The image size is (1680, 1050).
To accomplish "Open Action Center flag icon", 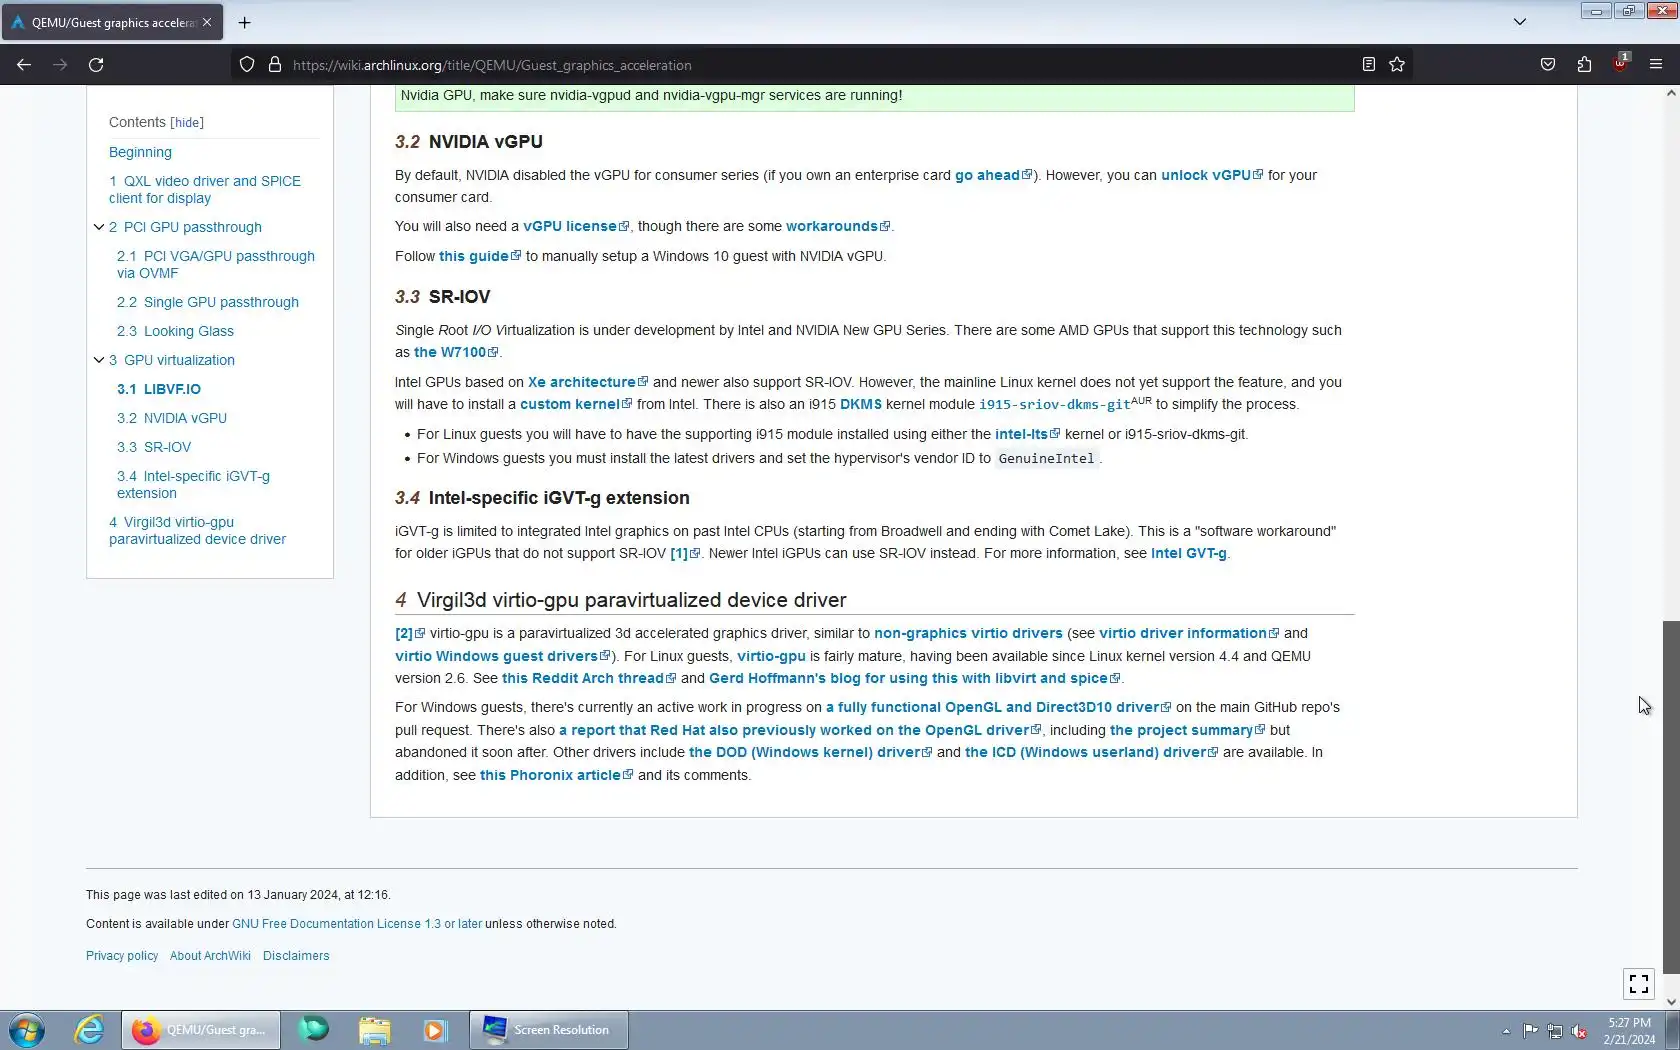I will click(x=1531, y=1031).
